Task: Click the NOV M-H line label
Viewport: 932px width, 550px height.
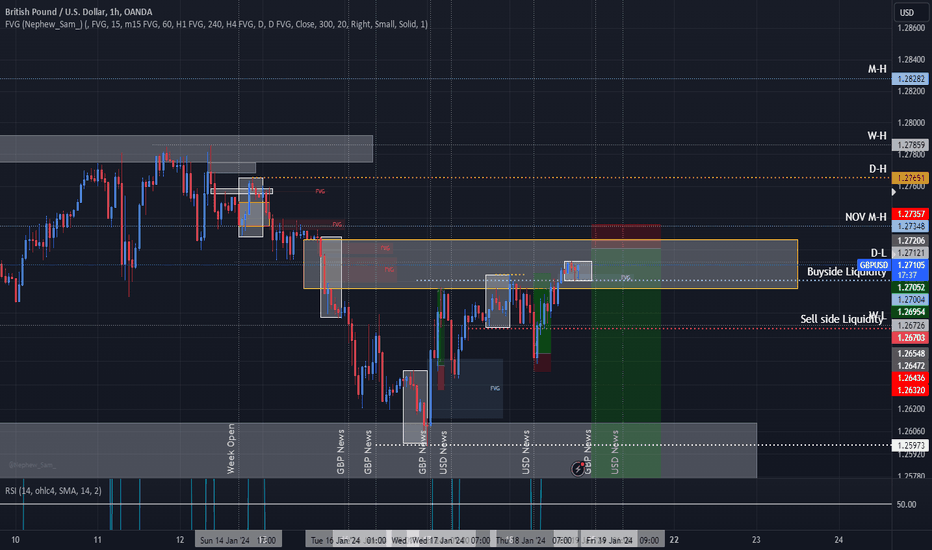Action: coord(865,217)
